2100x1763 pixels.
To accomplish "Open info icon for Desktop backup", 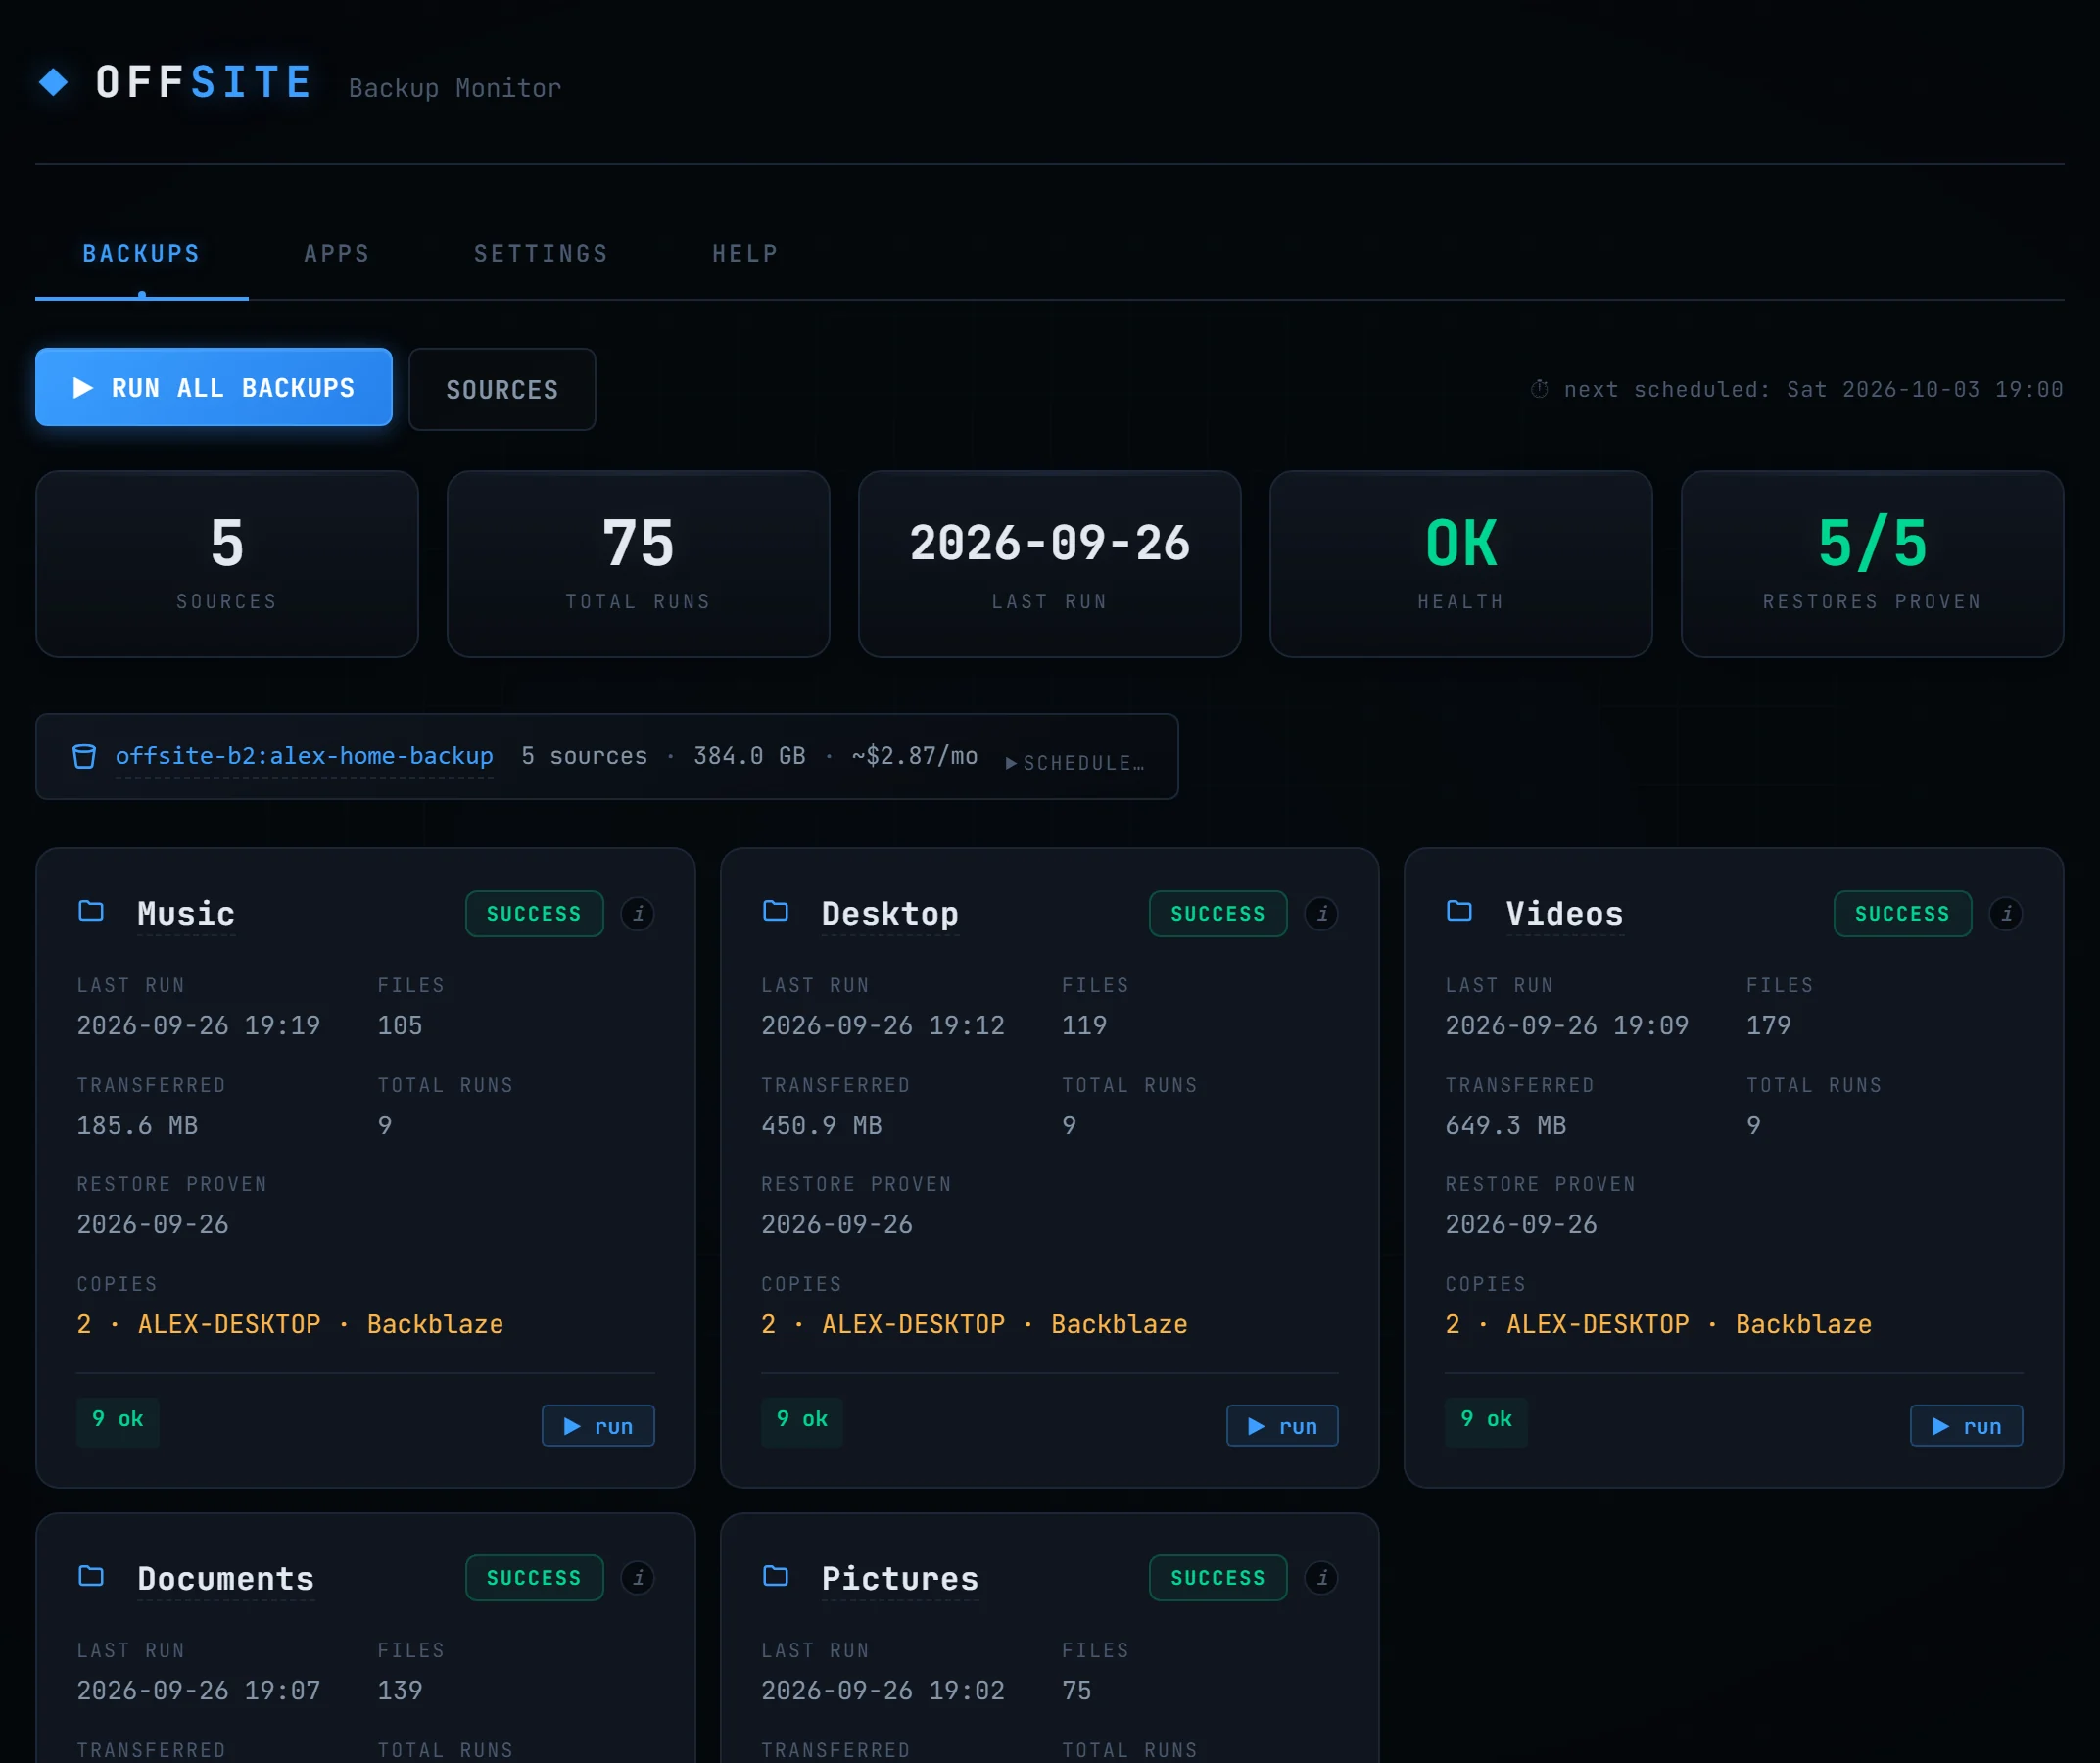I will [x=1322, y=914].
